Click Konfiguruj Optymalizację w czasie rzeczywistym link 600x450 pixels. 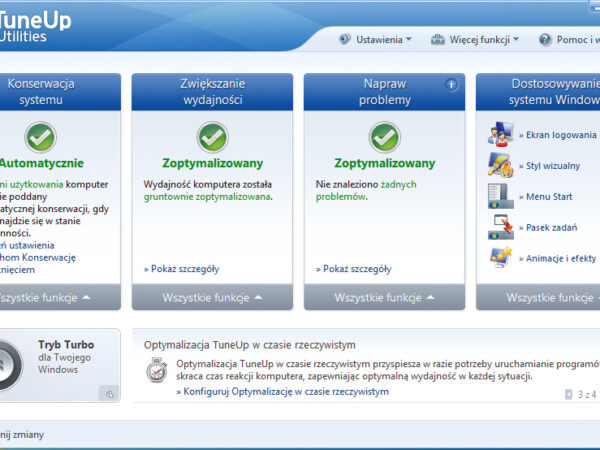[x=282, y=392]
